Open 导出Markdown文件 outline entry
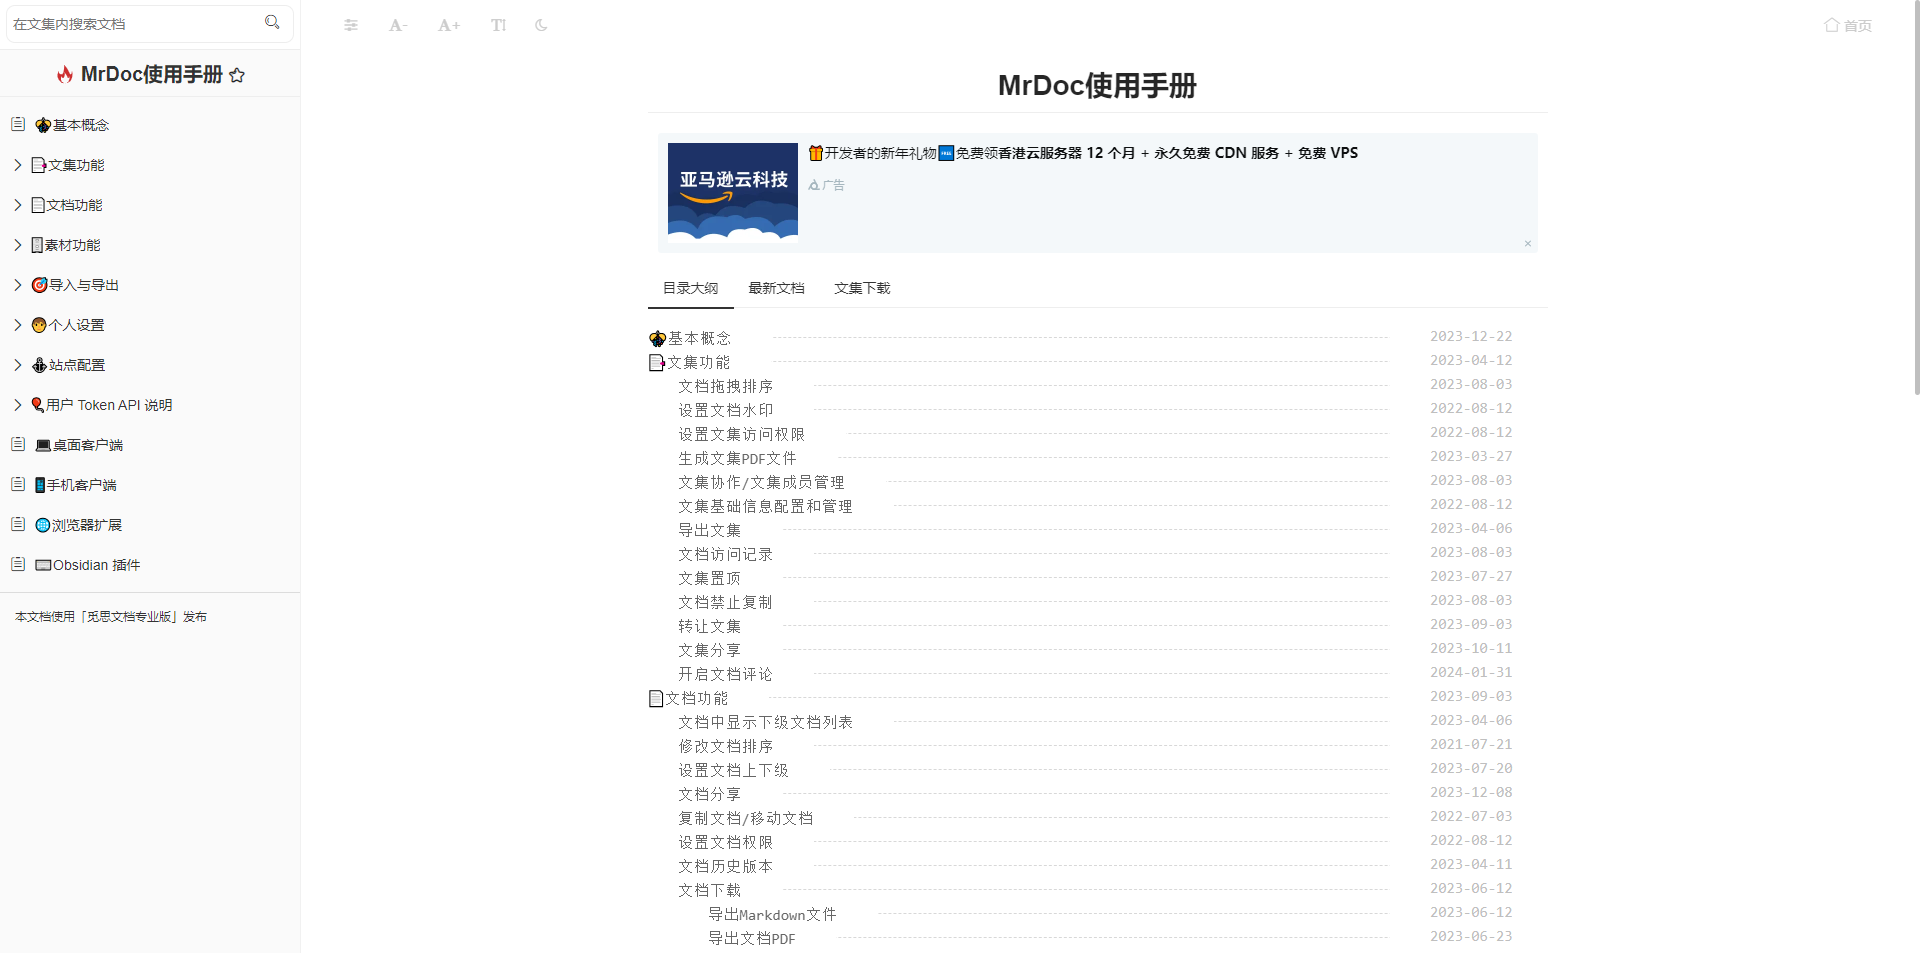 (x=772, y=914)
